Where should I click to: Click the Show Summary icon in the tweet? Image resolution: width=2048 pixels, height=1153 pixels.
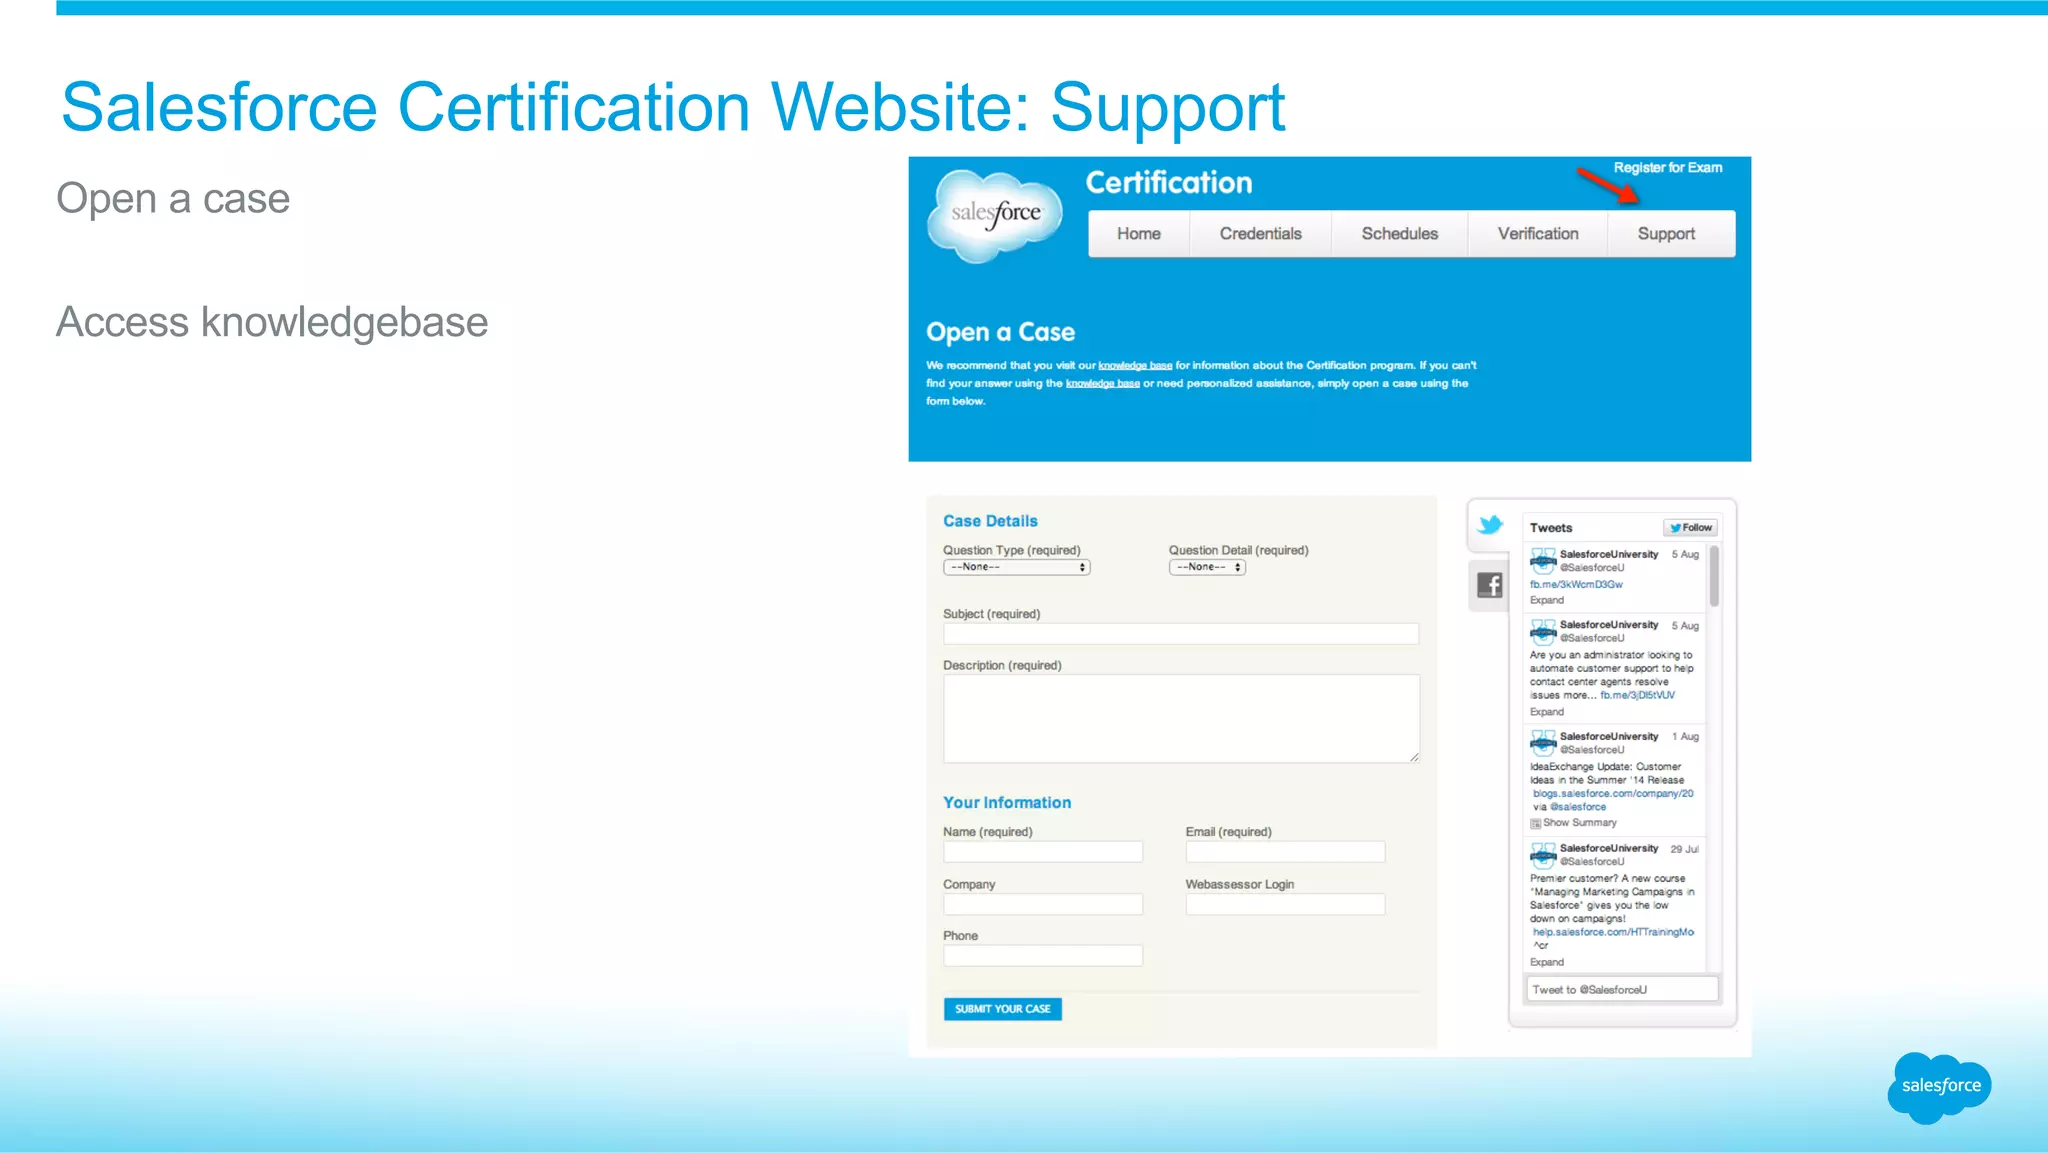point(1535,823)
